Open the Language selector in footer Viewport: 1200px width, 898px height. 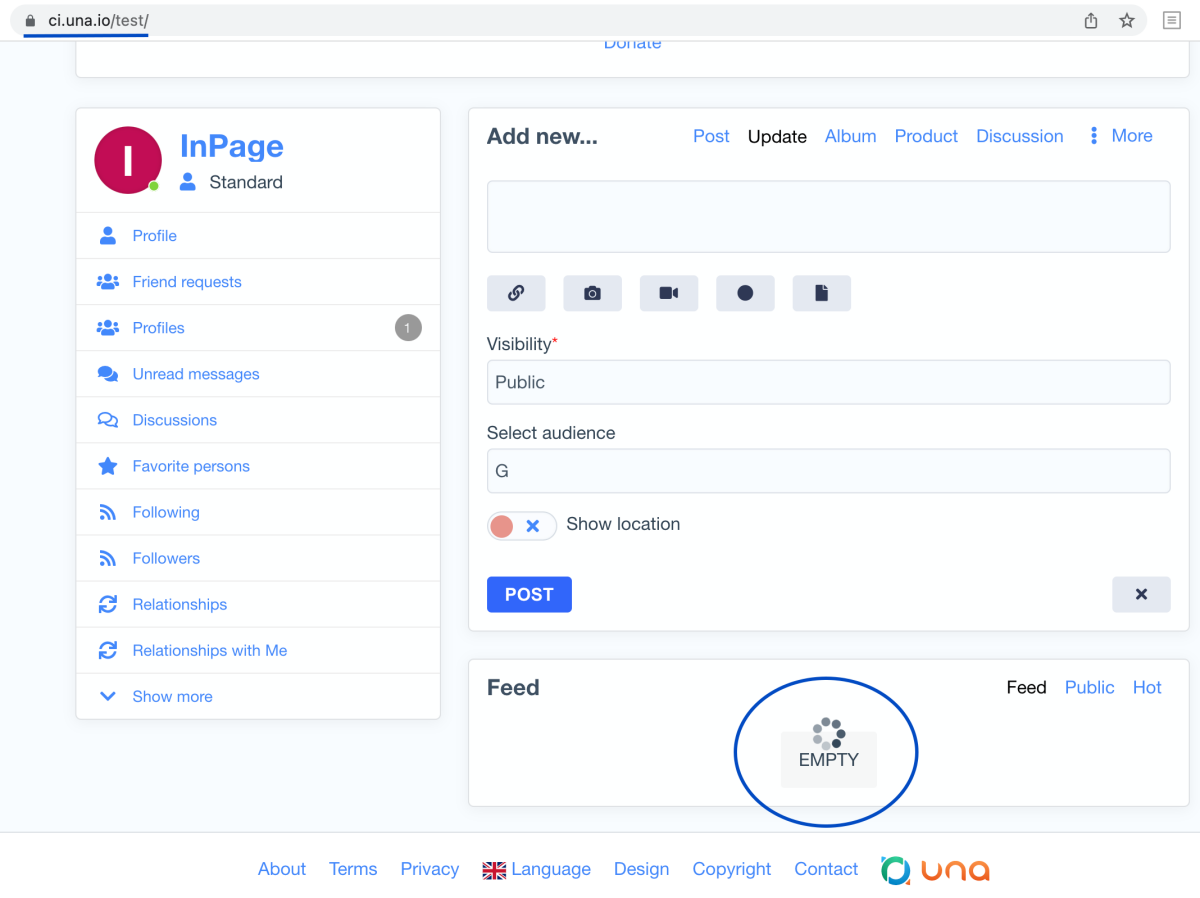click(537, 869)
